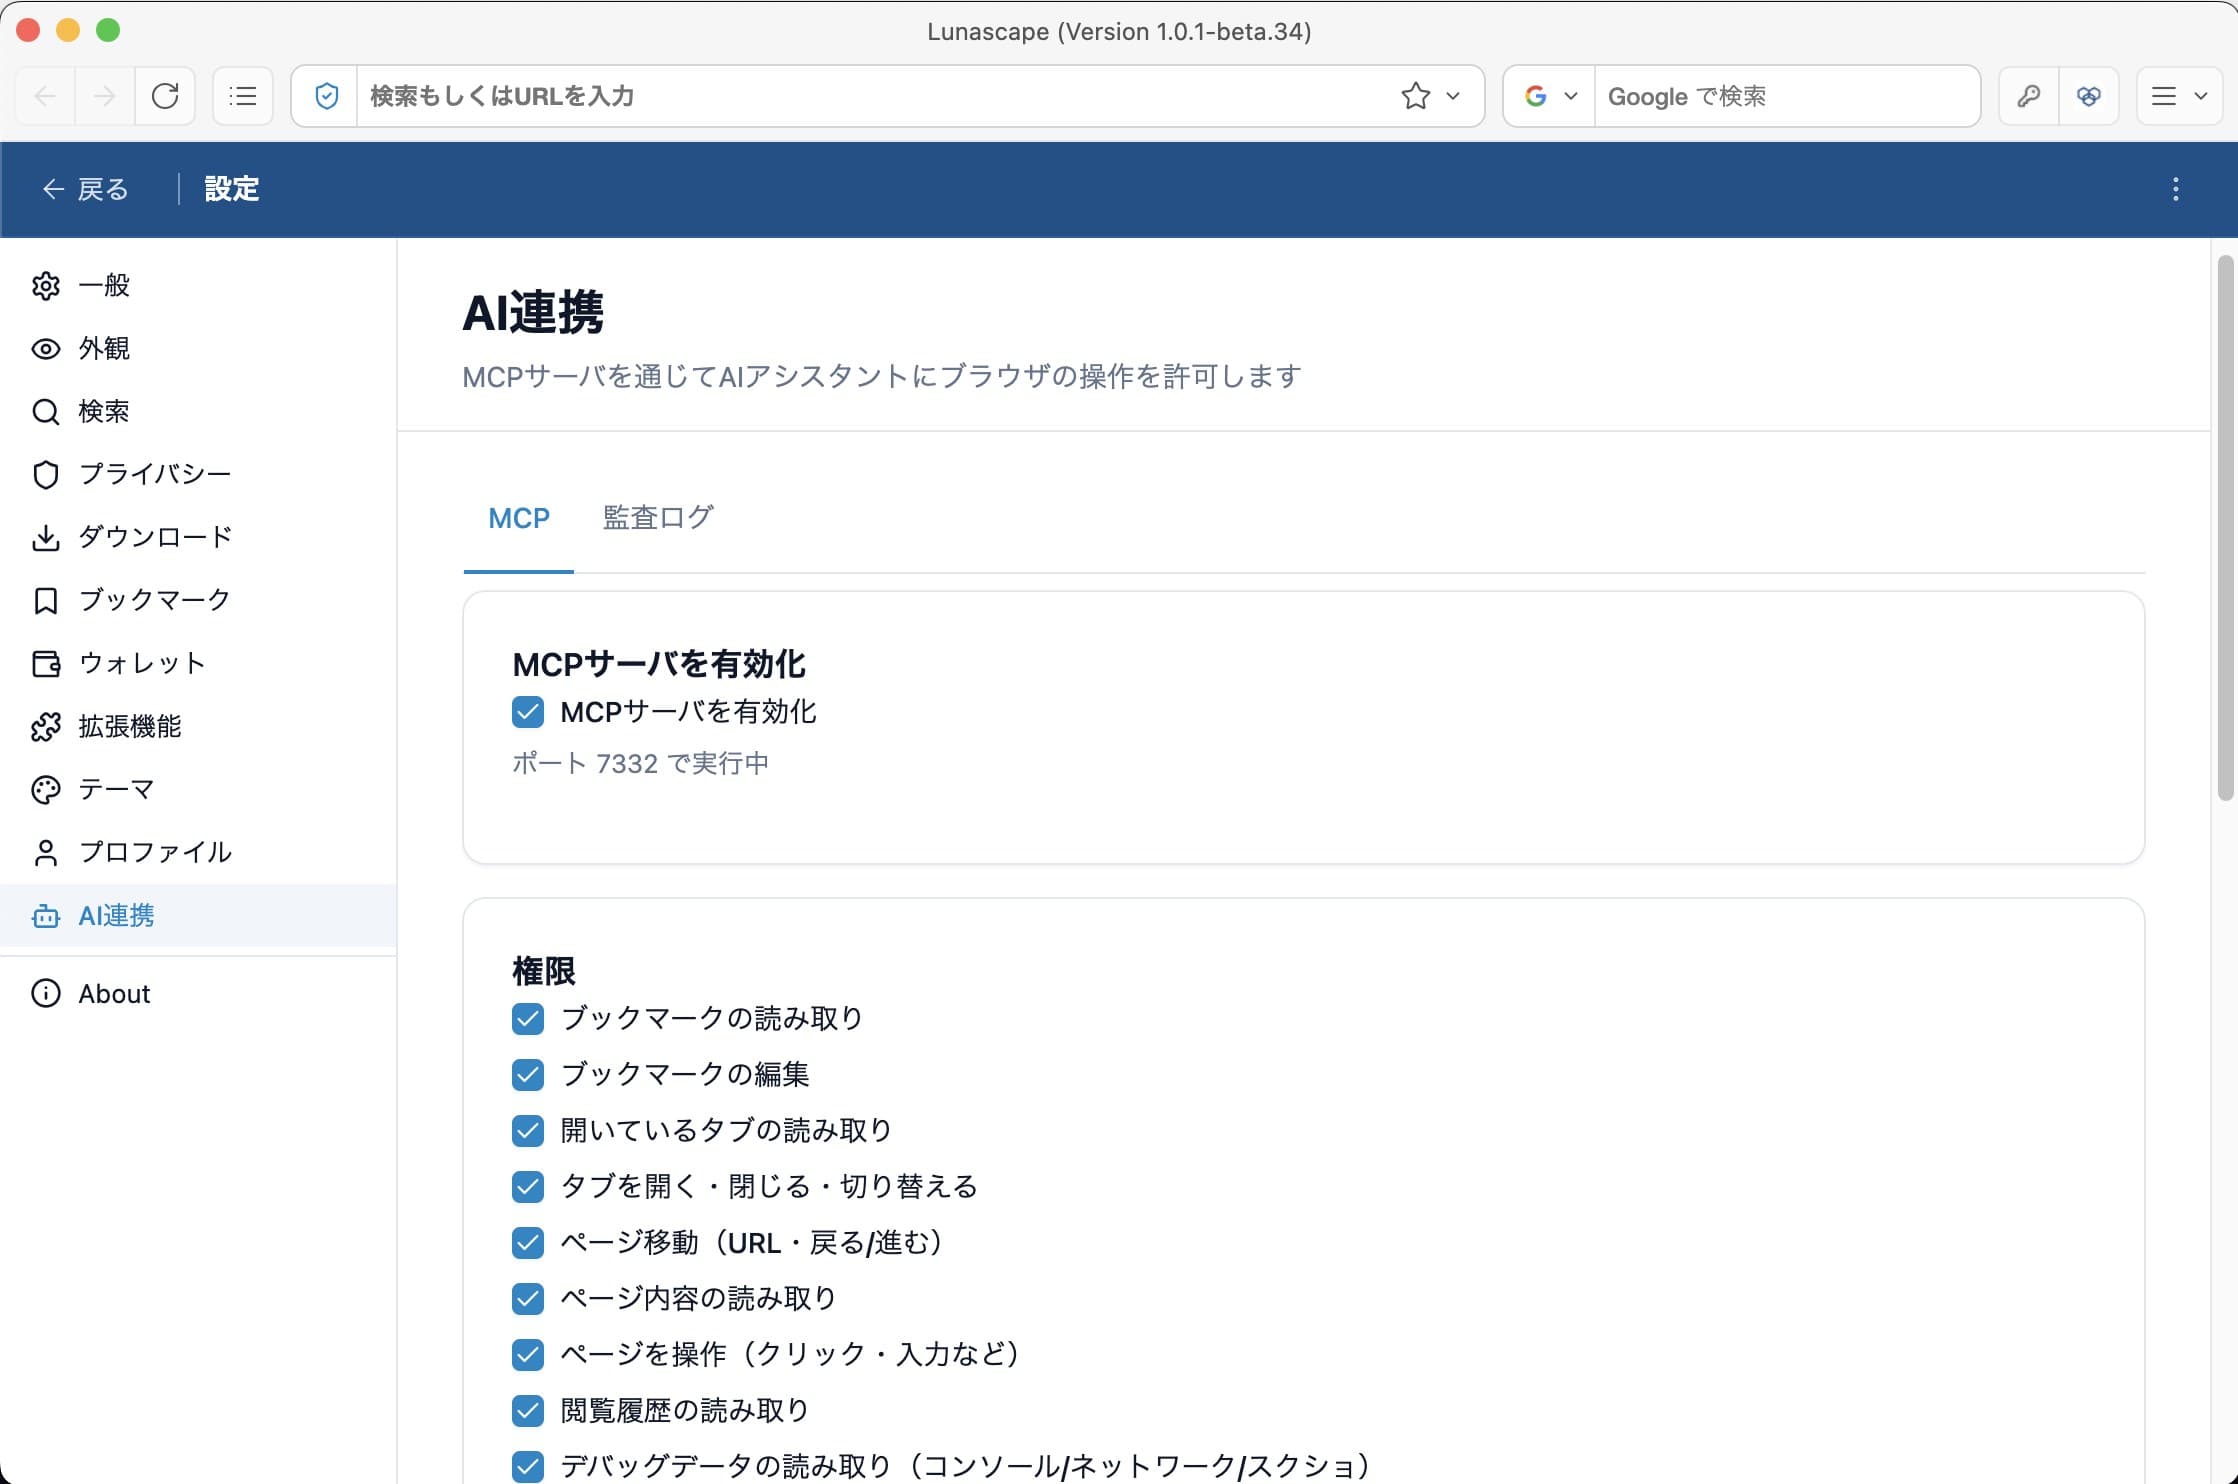
Task: Open テーマ palette icon in sidebar
Action: click(x=46, y=789)
